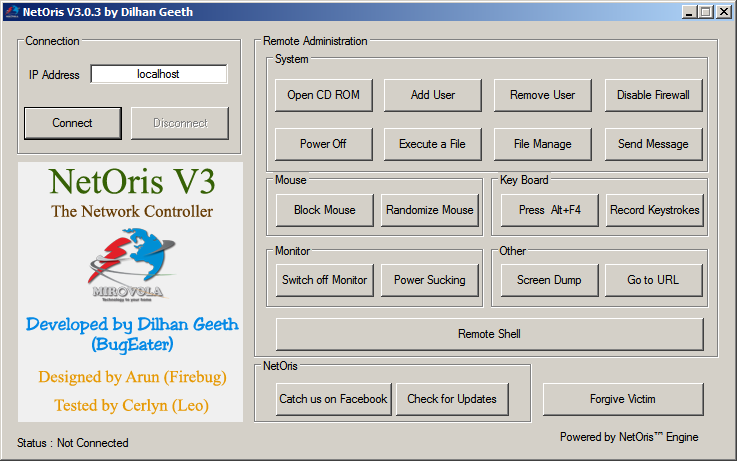This screenshot has width=737, height=461.
Task: Click the Mirovola globe logo
Action: 130,268
